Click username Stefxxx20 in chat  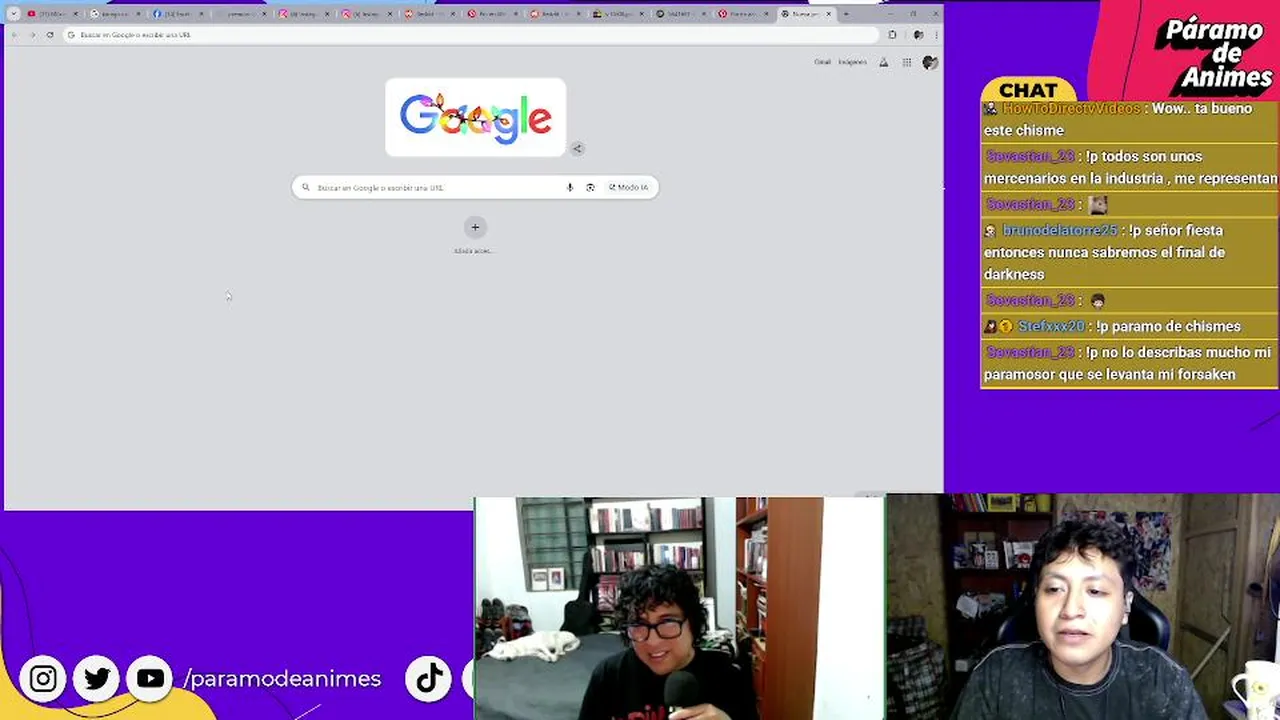[x=1051, y=326]
